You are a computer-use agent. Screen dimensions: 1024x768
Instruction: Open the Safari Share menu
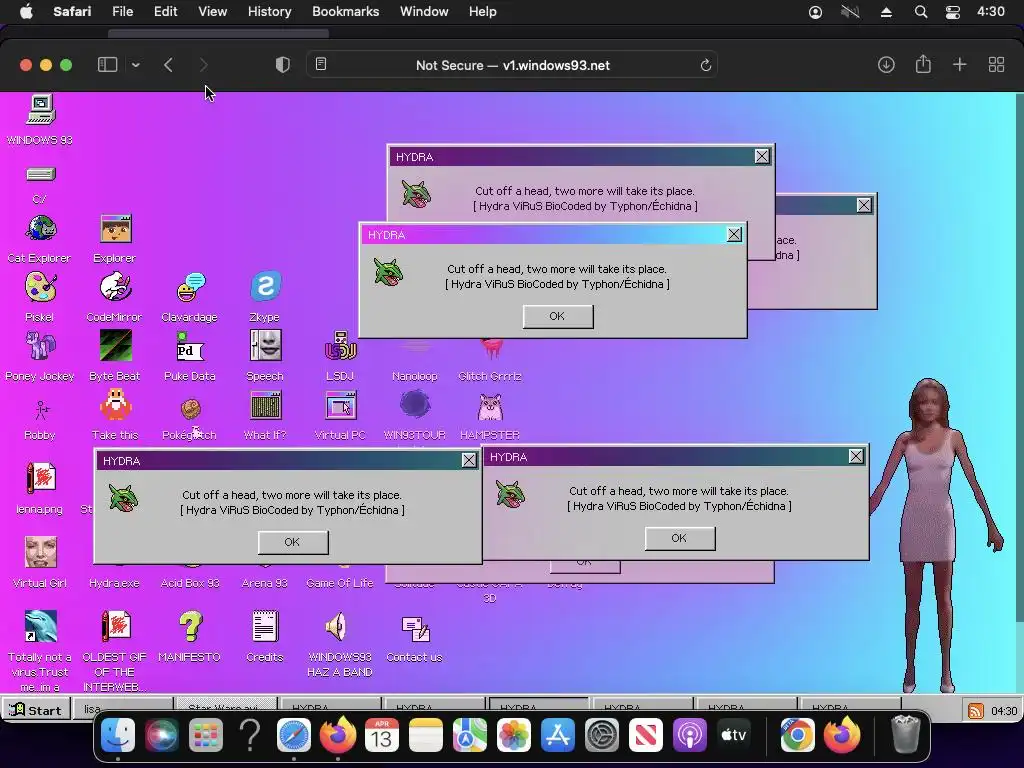point(923,64)
